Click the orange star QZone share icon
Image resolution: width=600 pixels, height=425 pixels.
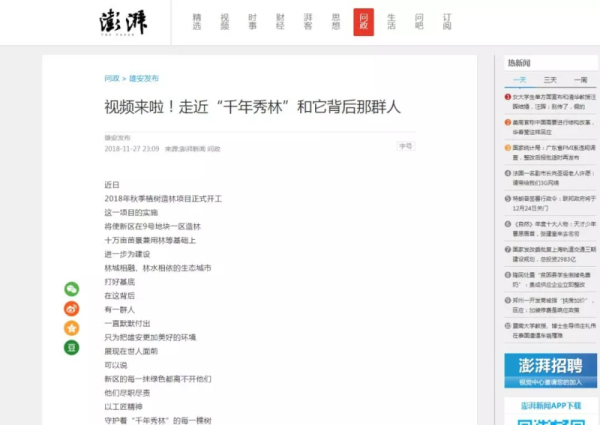(72, 328)
